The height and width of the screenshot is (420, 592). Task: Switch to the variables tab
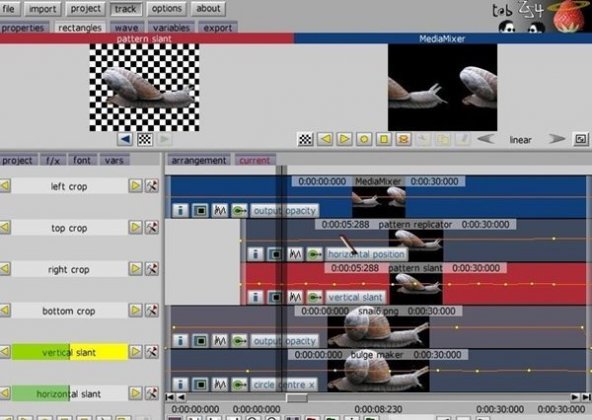pos(171,28)
